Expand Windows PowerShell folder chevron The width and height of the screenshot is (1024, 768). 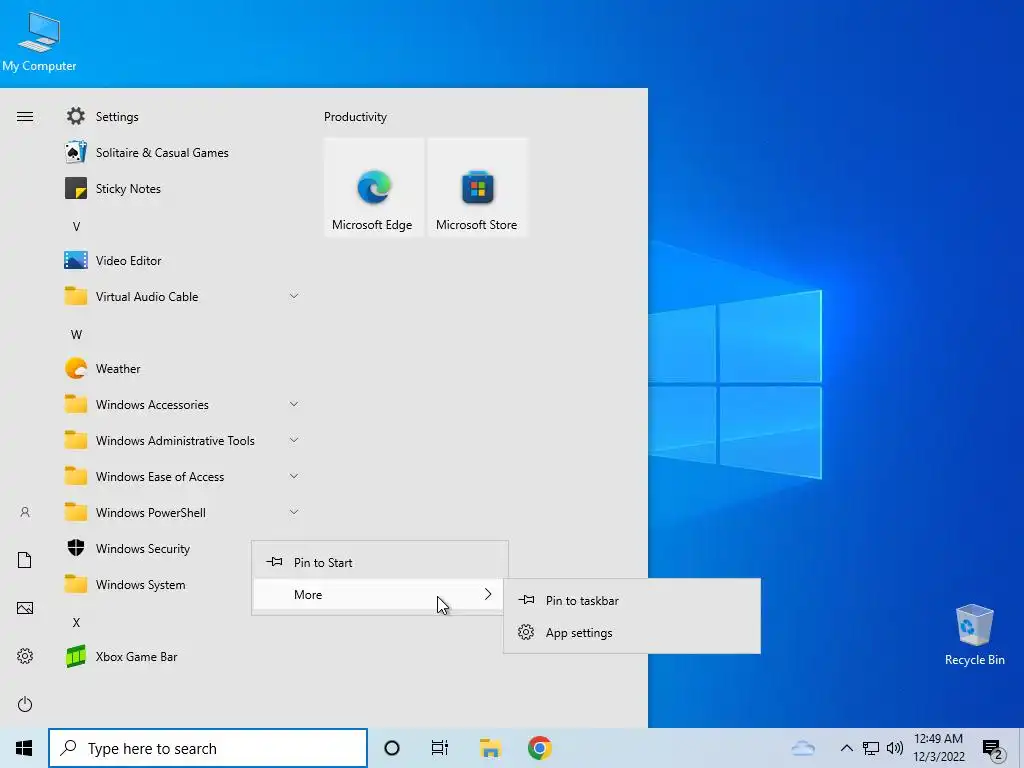(294, 512)
